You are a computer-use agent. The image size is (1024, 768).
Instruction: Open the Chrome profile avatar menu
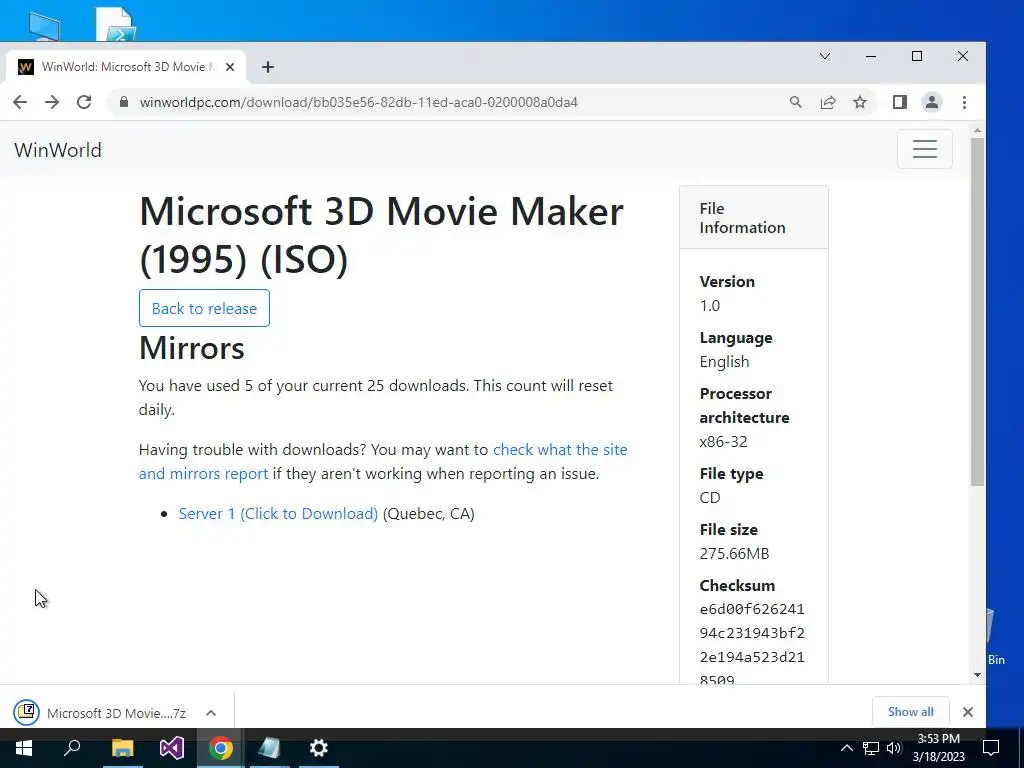tap(932, 102)
